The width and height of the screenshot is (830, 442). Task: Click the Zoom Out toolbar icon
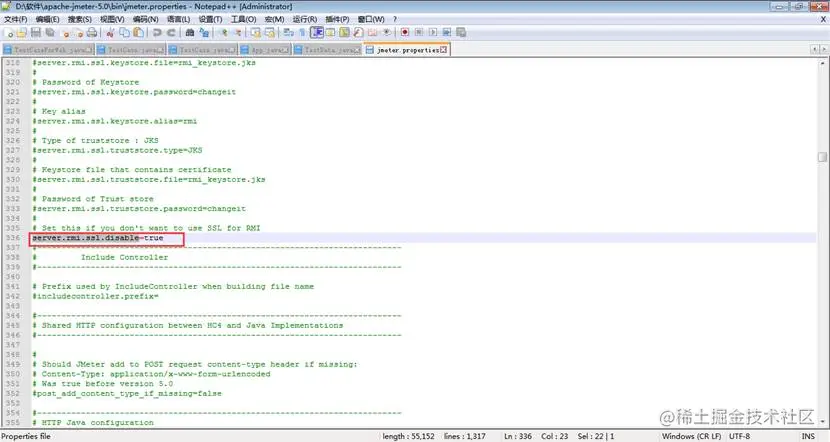coord(238,33)
